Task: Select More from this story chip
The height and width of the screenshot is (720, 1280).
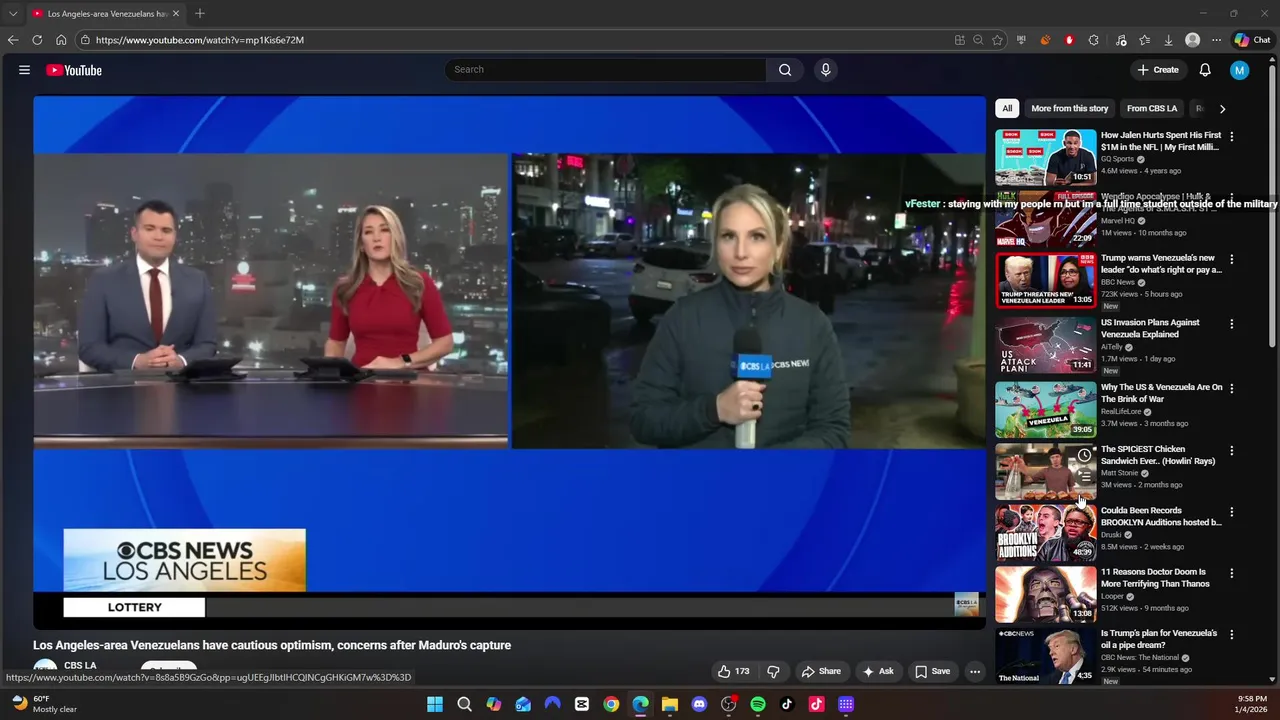Action: (1070, 109)
